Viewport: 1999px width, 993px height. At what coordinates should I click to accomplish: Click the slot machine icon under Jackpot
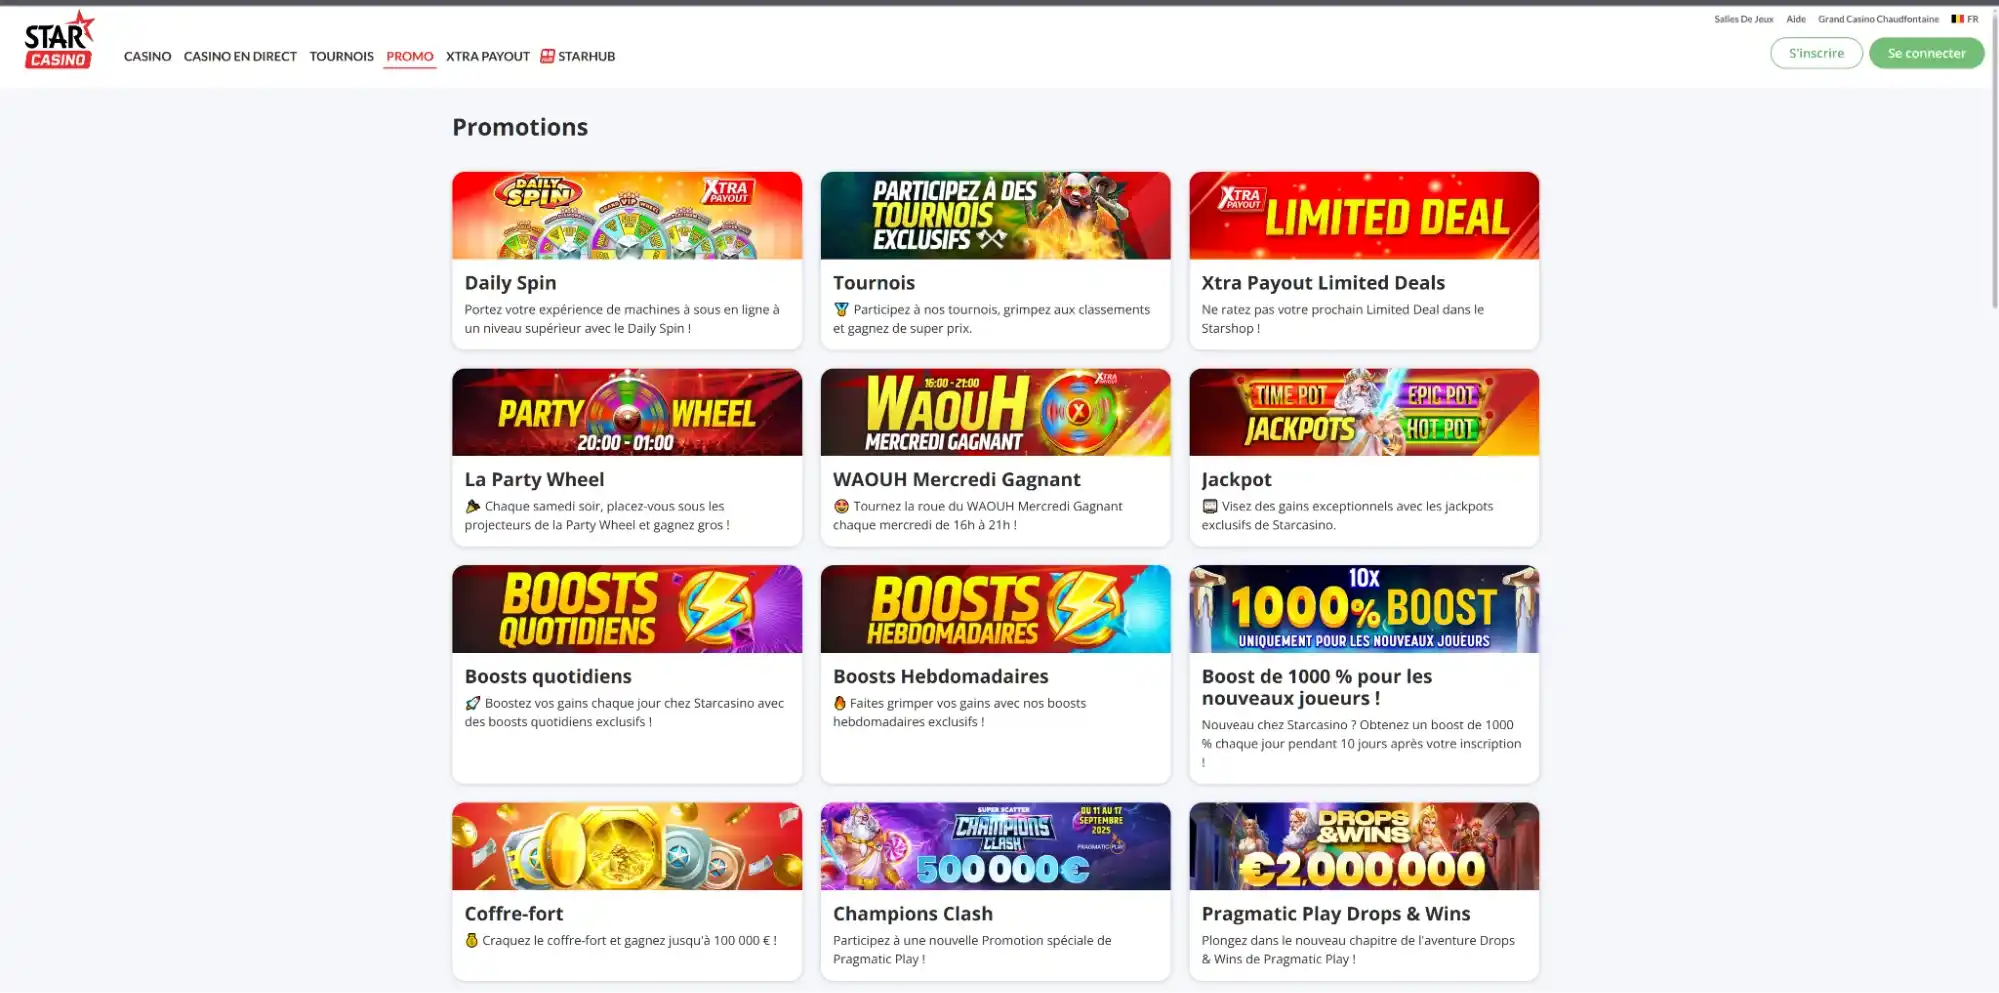pos(1209,507)
